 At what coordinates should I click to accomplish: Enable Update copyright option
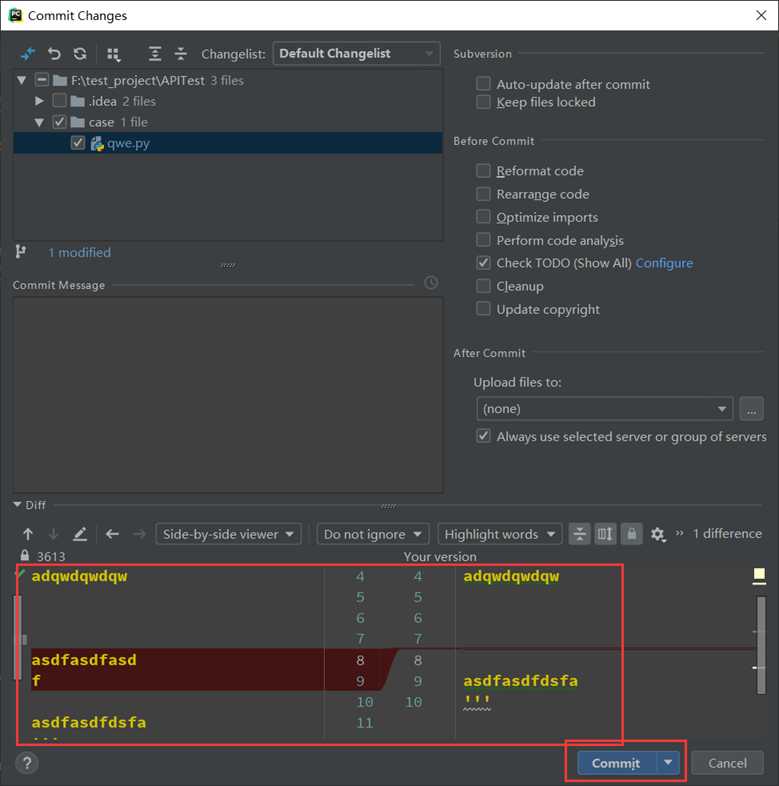(x=483, y=309)
